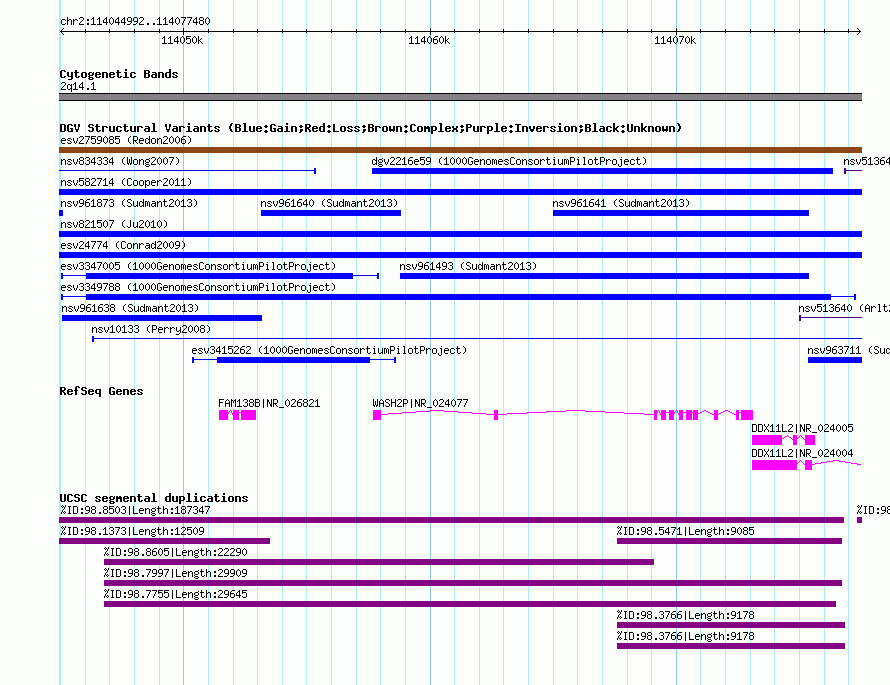Click the nsv961873 (Sudmant2013) label
The height and width of the screenshot is (685, 890).
click(x=129, y=203)
